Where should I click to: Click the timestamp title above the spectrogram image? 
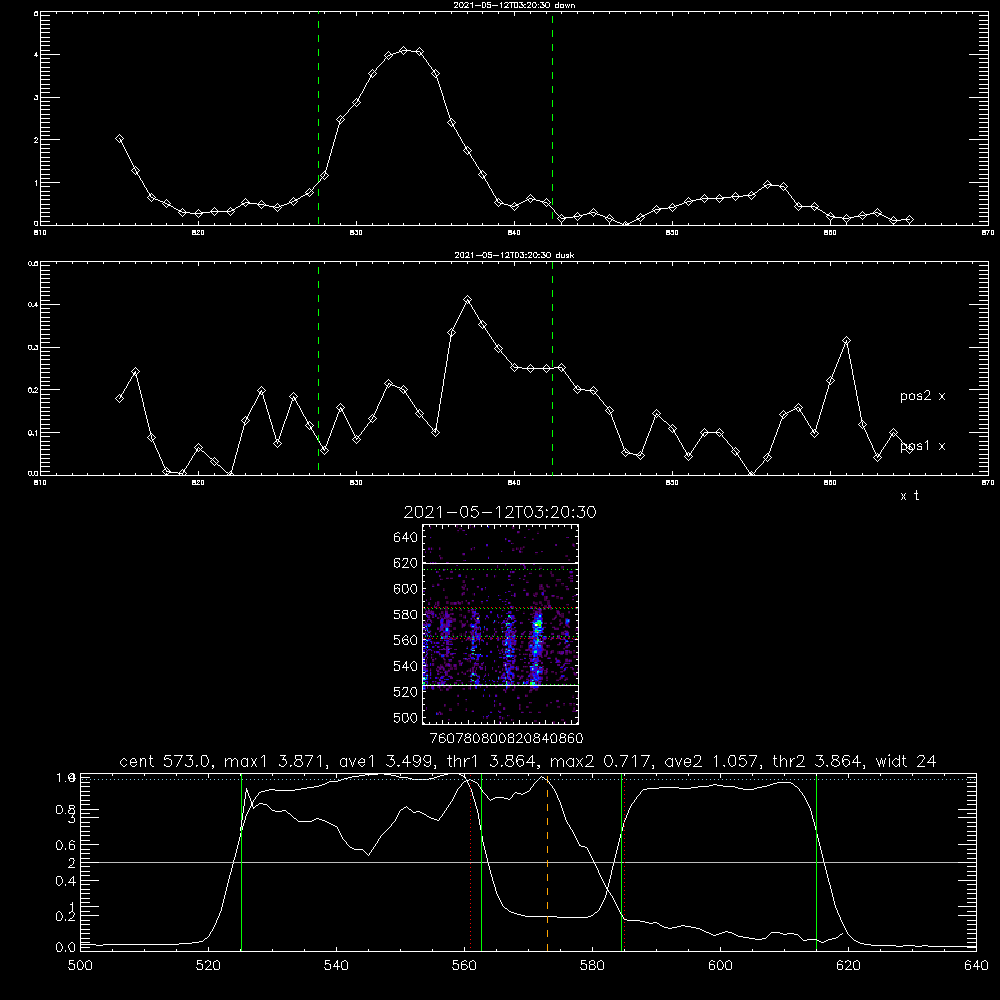click(500, 512)
